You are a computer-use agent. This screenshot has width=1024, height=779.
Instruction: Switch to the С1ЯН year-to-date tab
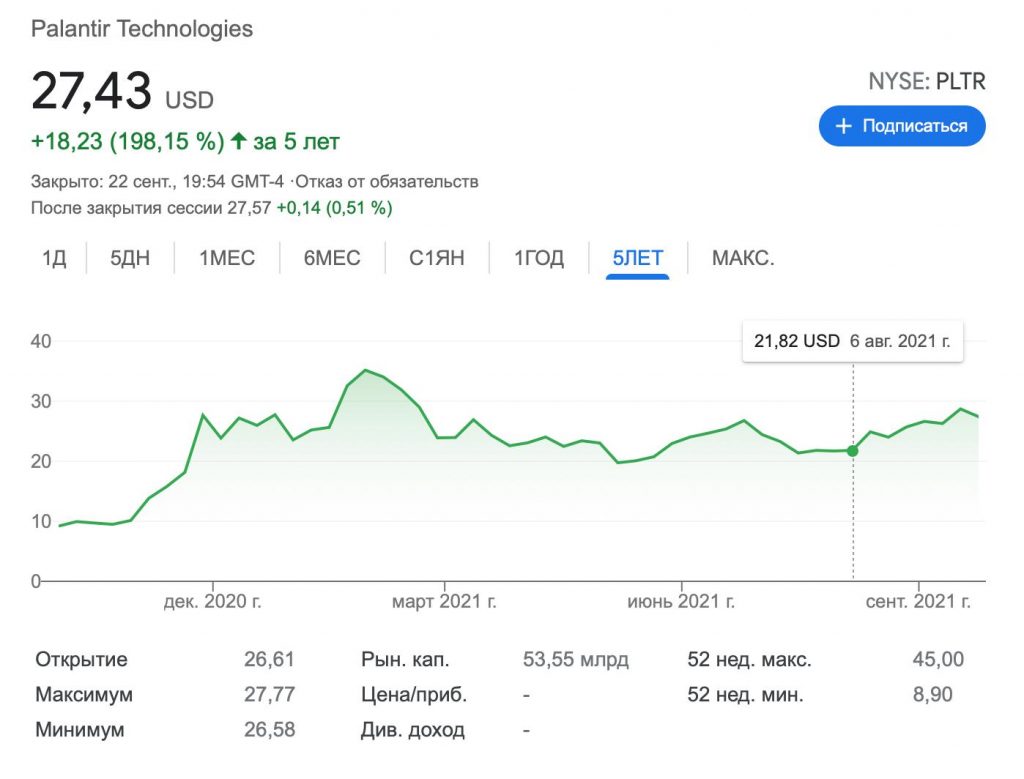point(437,259)
